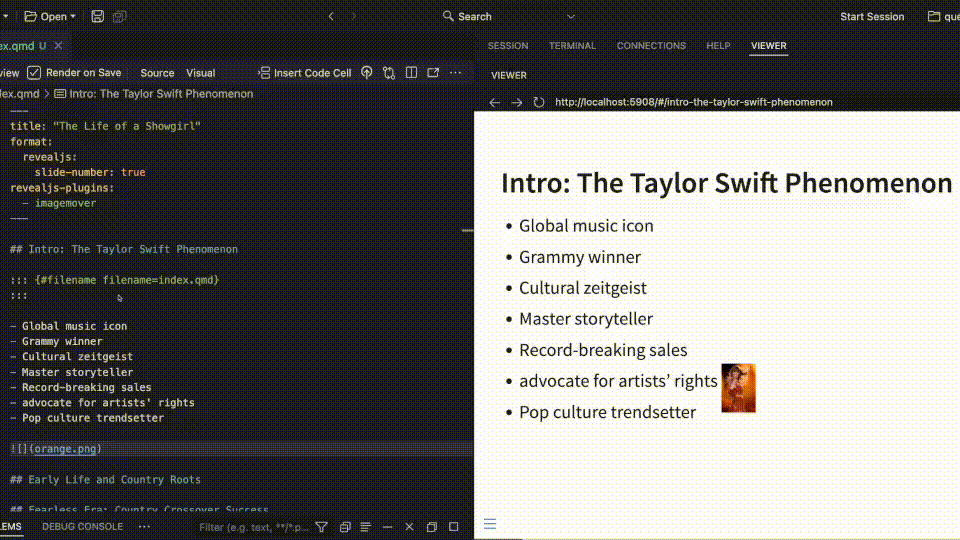Click 'Record-breaking sales' bullet in slide
Image resolution: width=960 pixels, height=540 pixels.
(603, 350)
